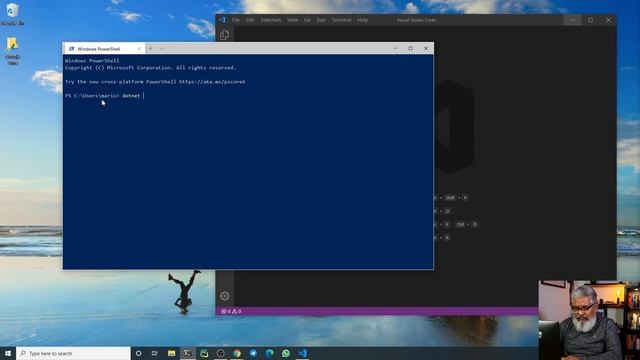Open WhatsApp from the taskbar

point(286,353)
